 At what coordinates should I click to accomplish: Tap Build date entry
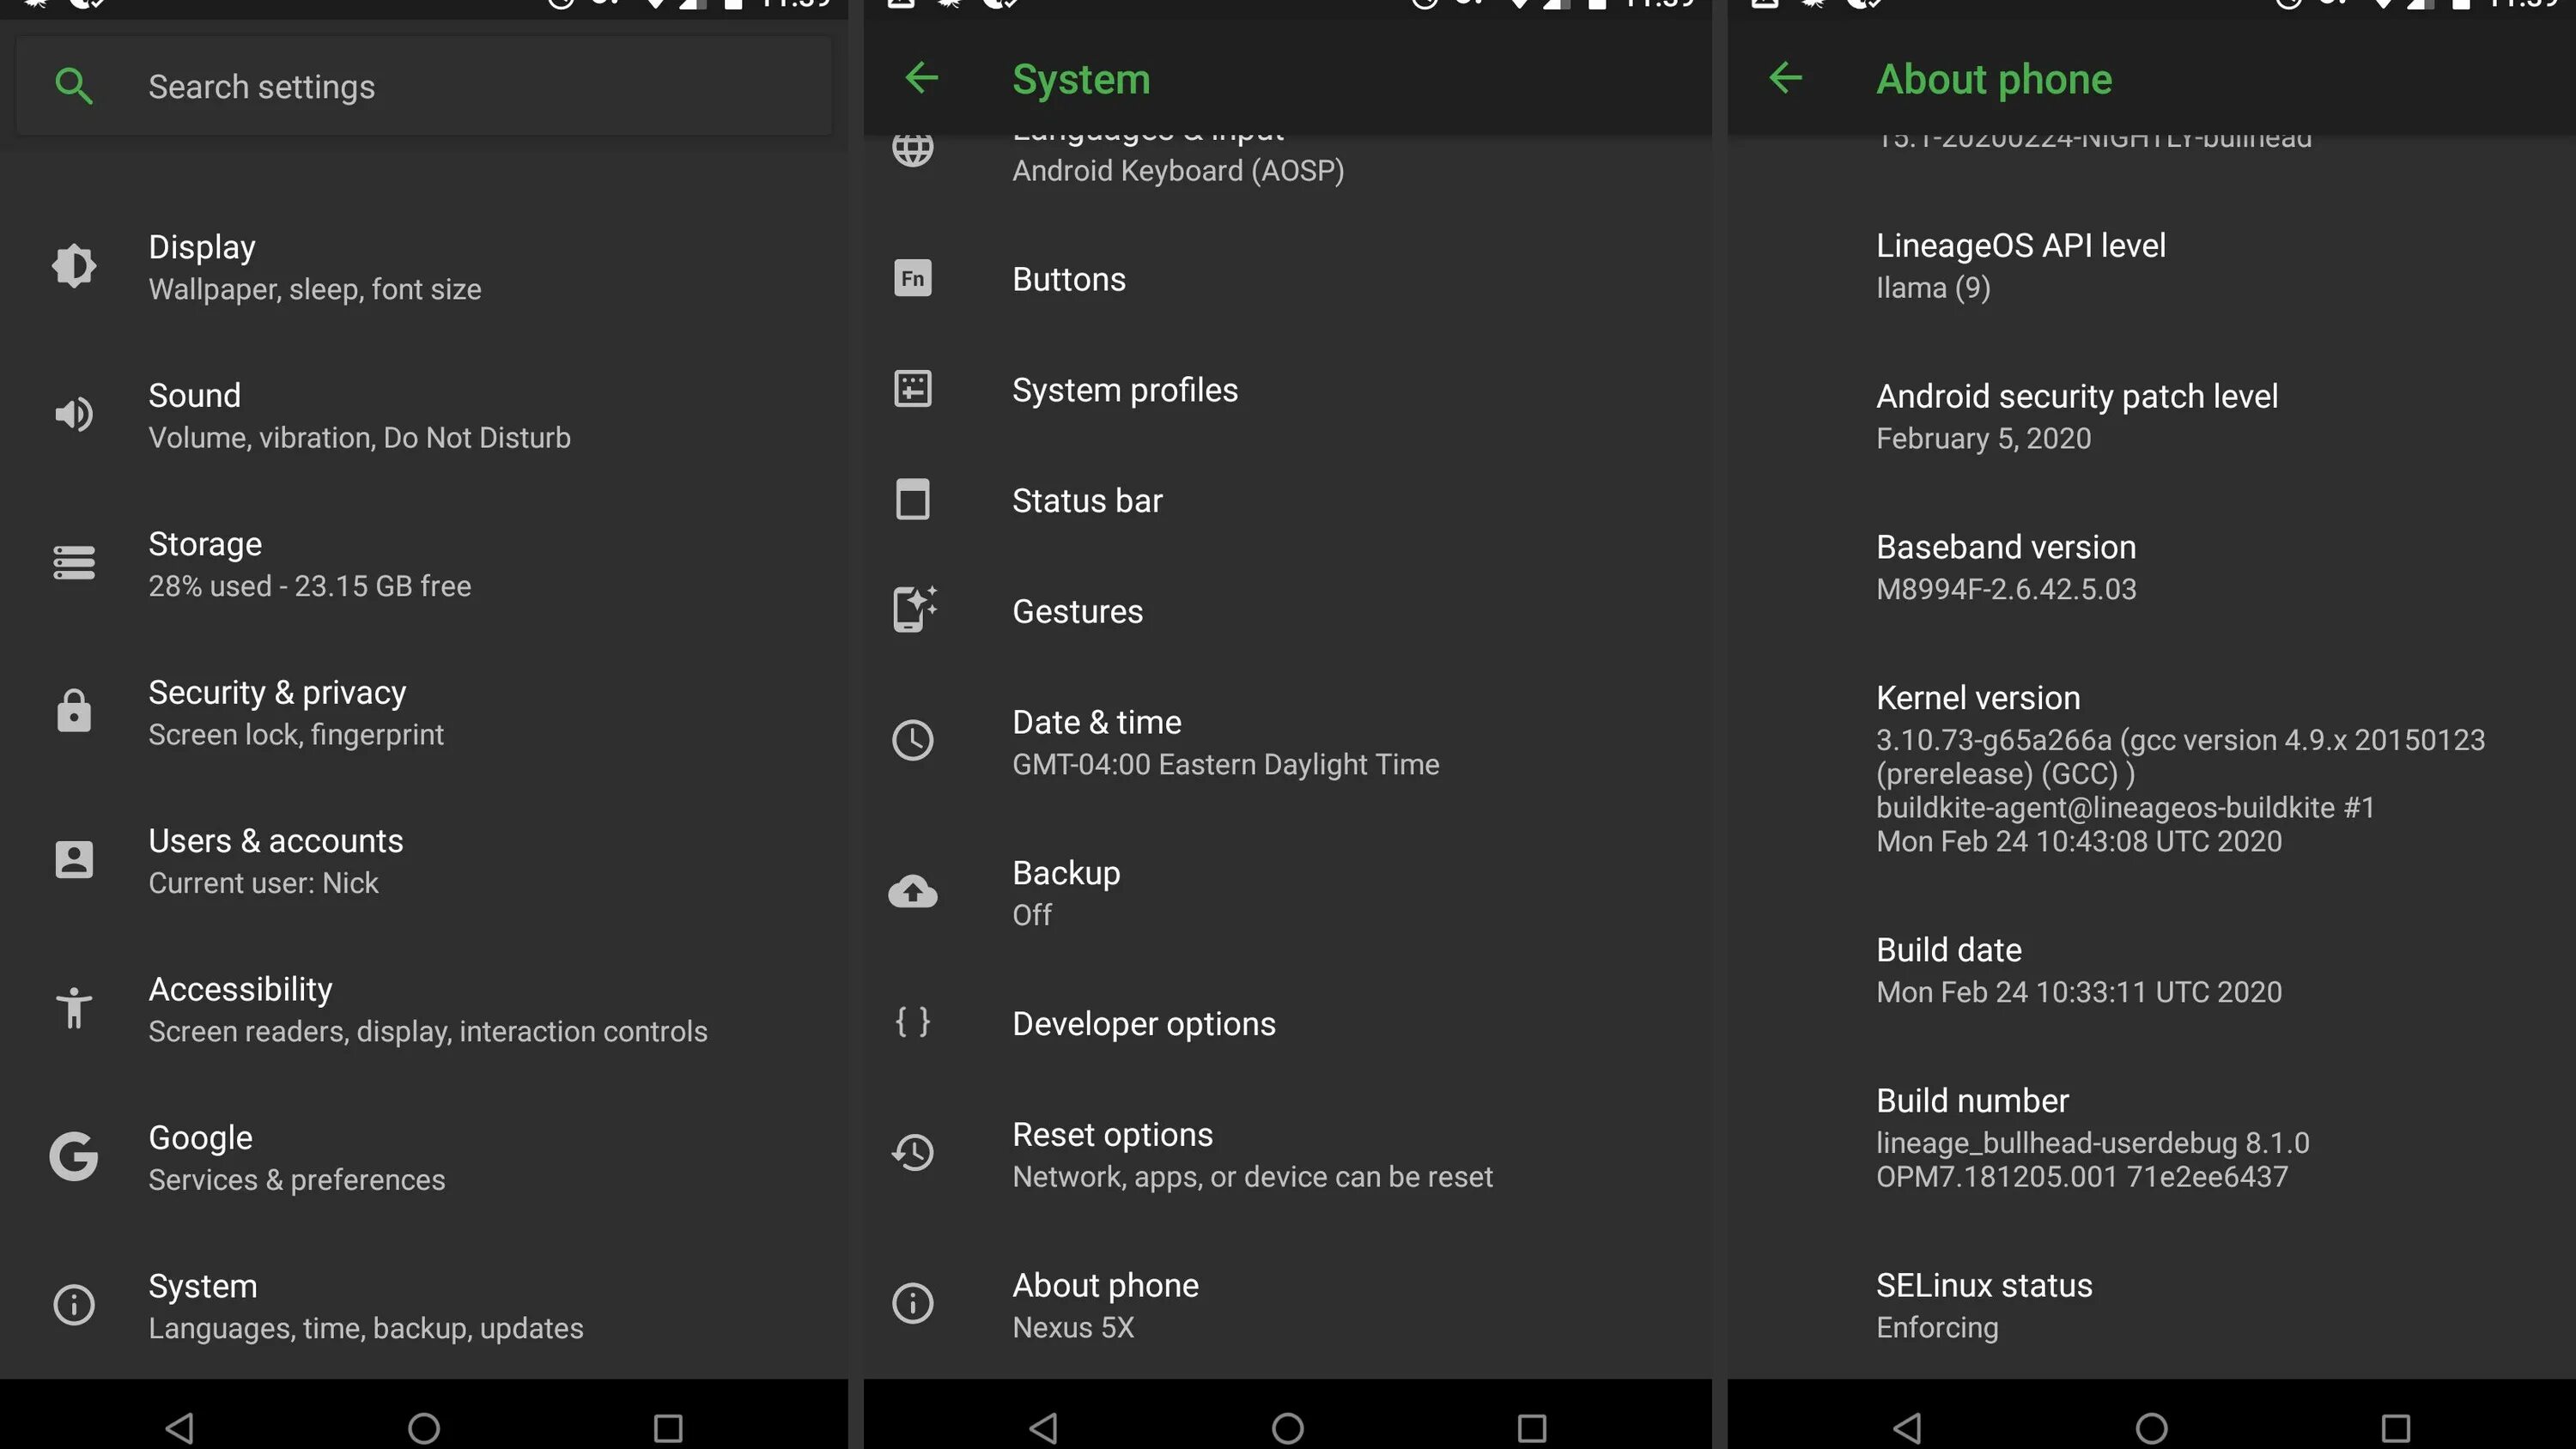2152,970
